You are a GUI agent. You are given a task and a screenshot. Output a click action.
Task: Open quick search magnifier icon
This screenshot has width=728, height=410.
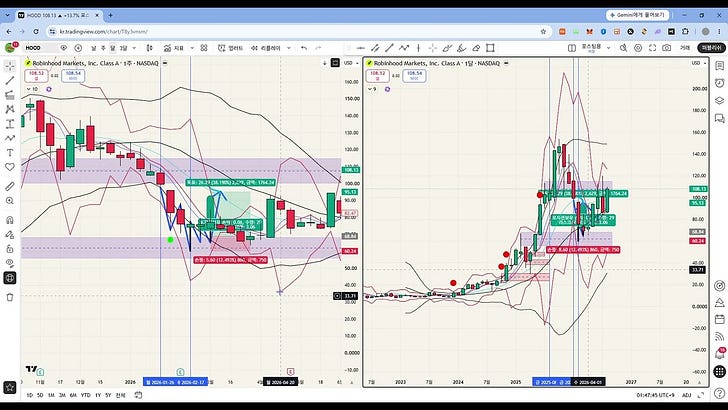[624, 48]
